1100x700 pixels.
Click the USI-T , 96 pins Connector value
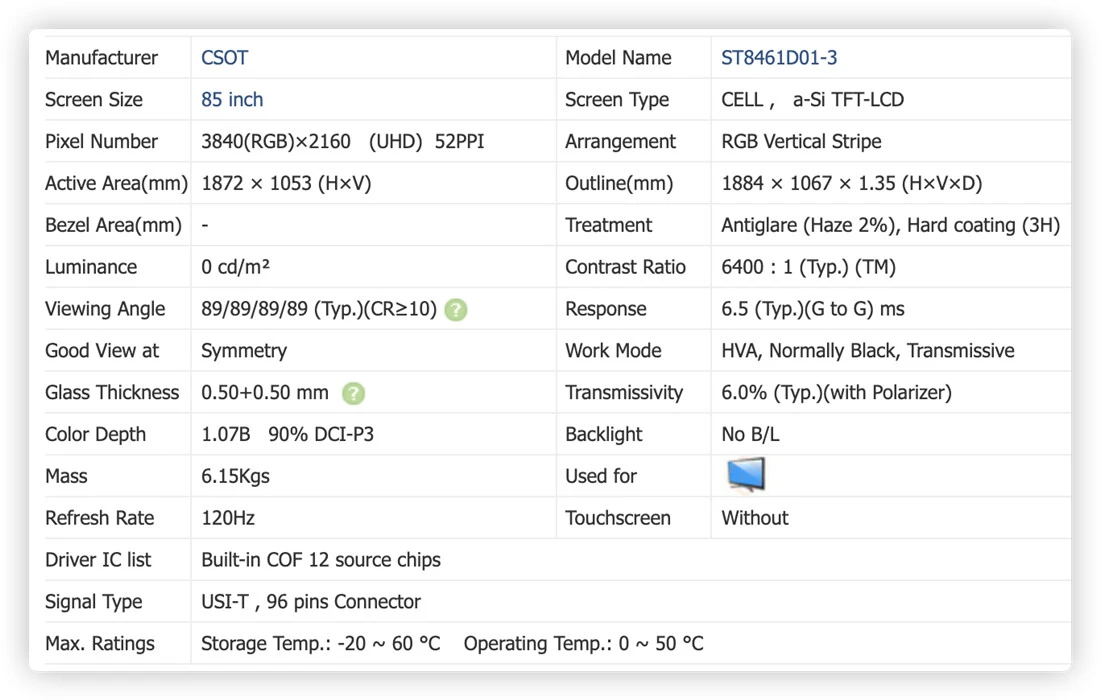pyautogui.click(x=311, y=602)
